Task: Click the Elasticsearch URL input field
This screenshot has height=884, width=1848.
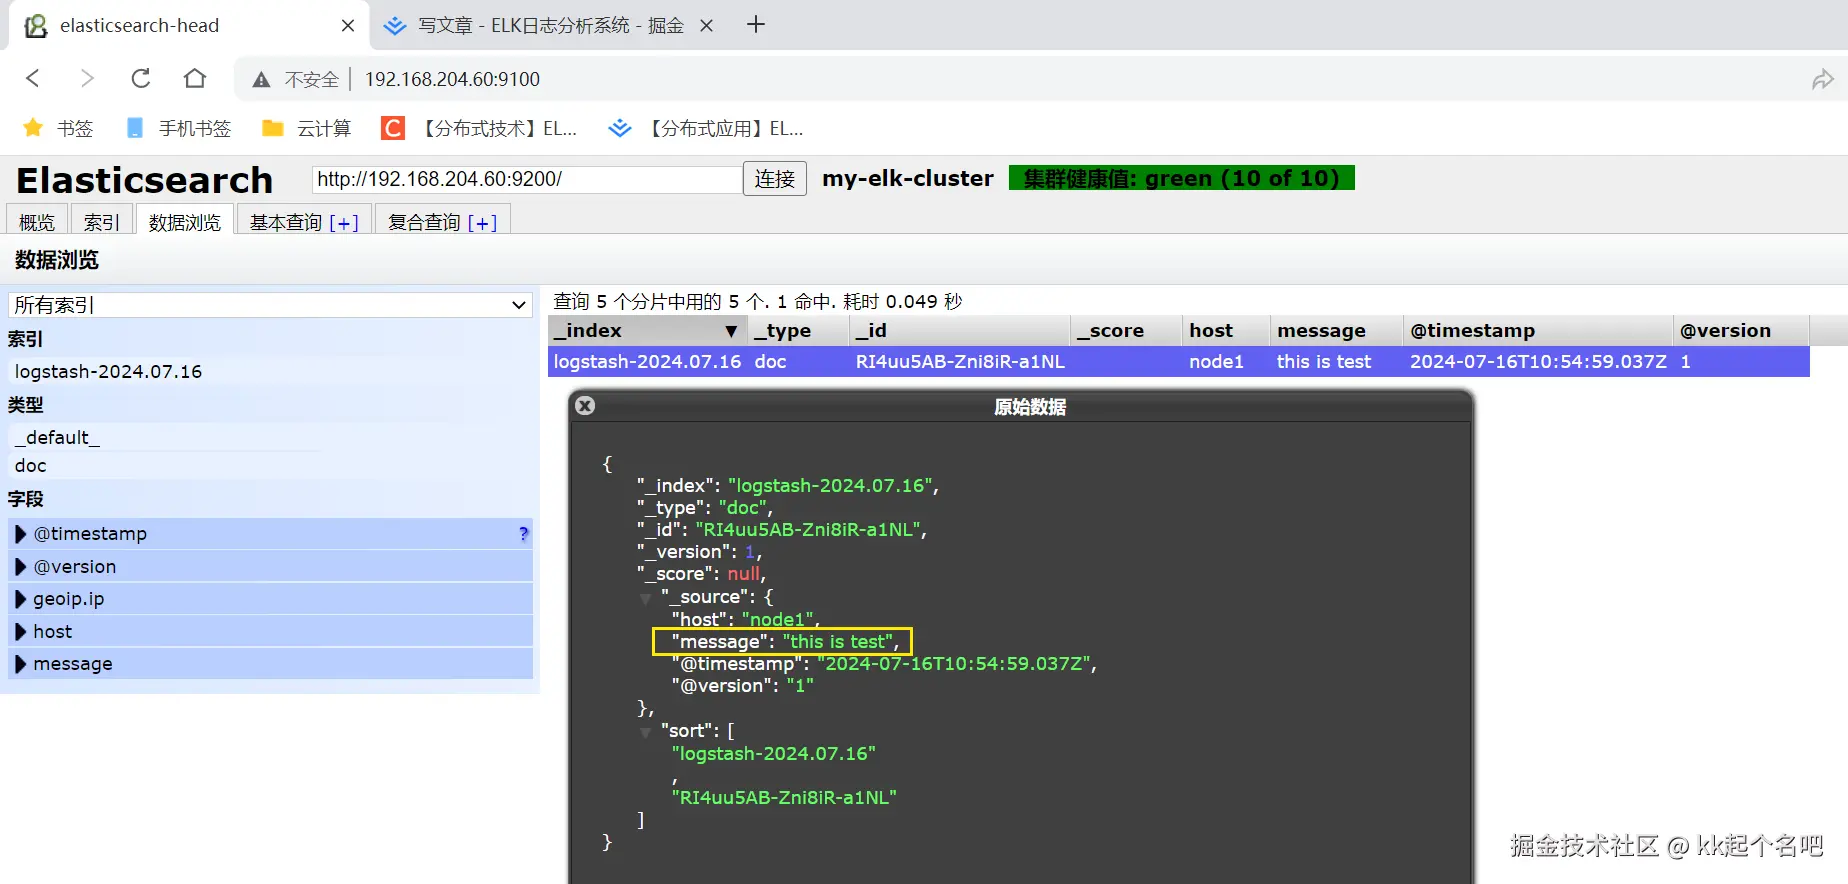Action: [527, 179]
